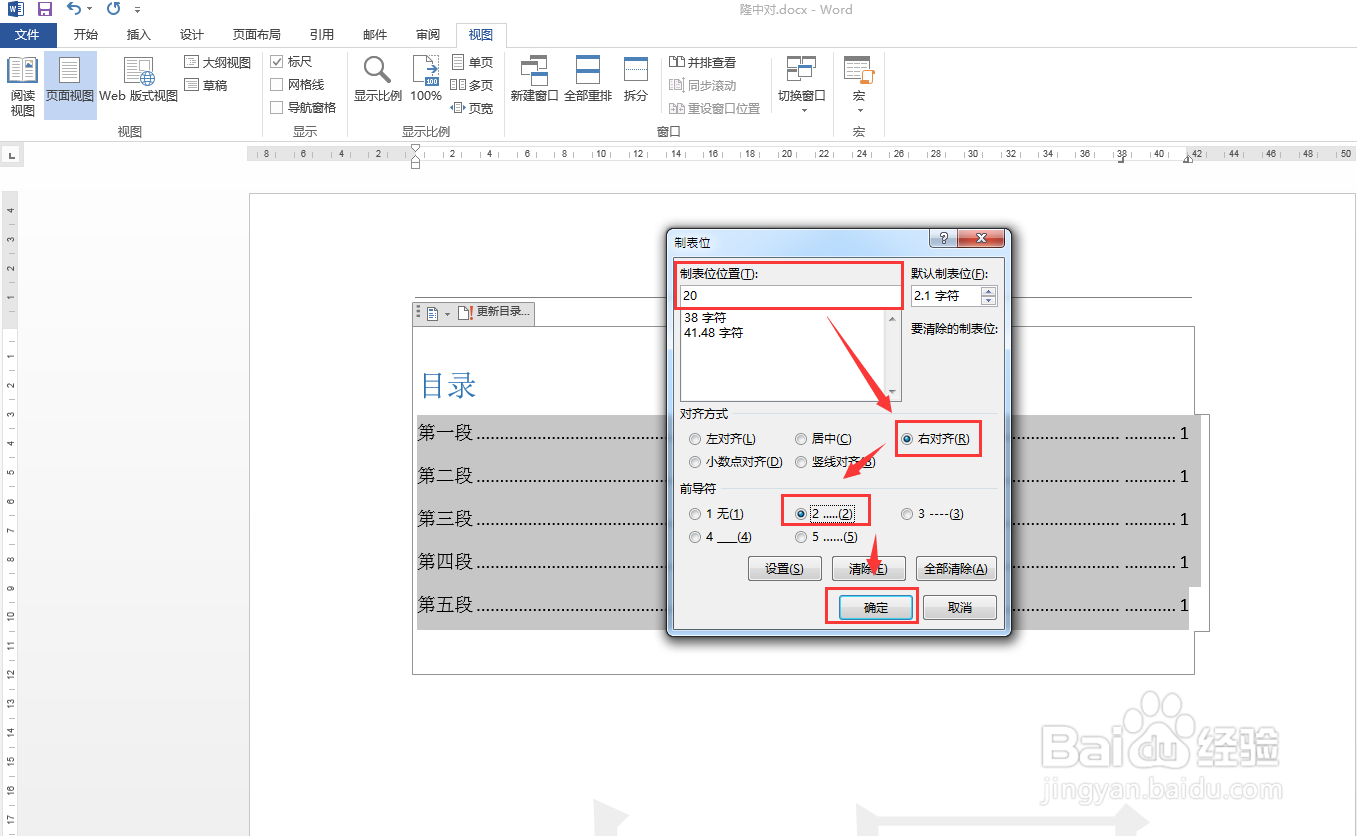Select Print Layout view (页面视图)

[70, 86]
